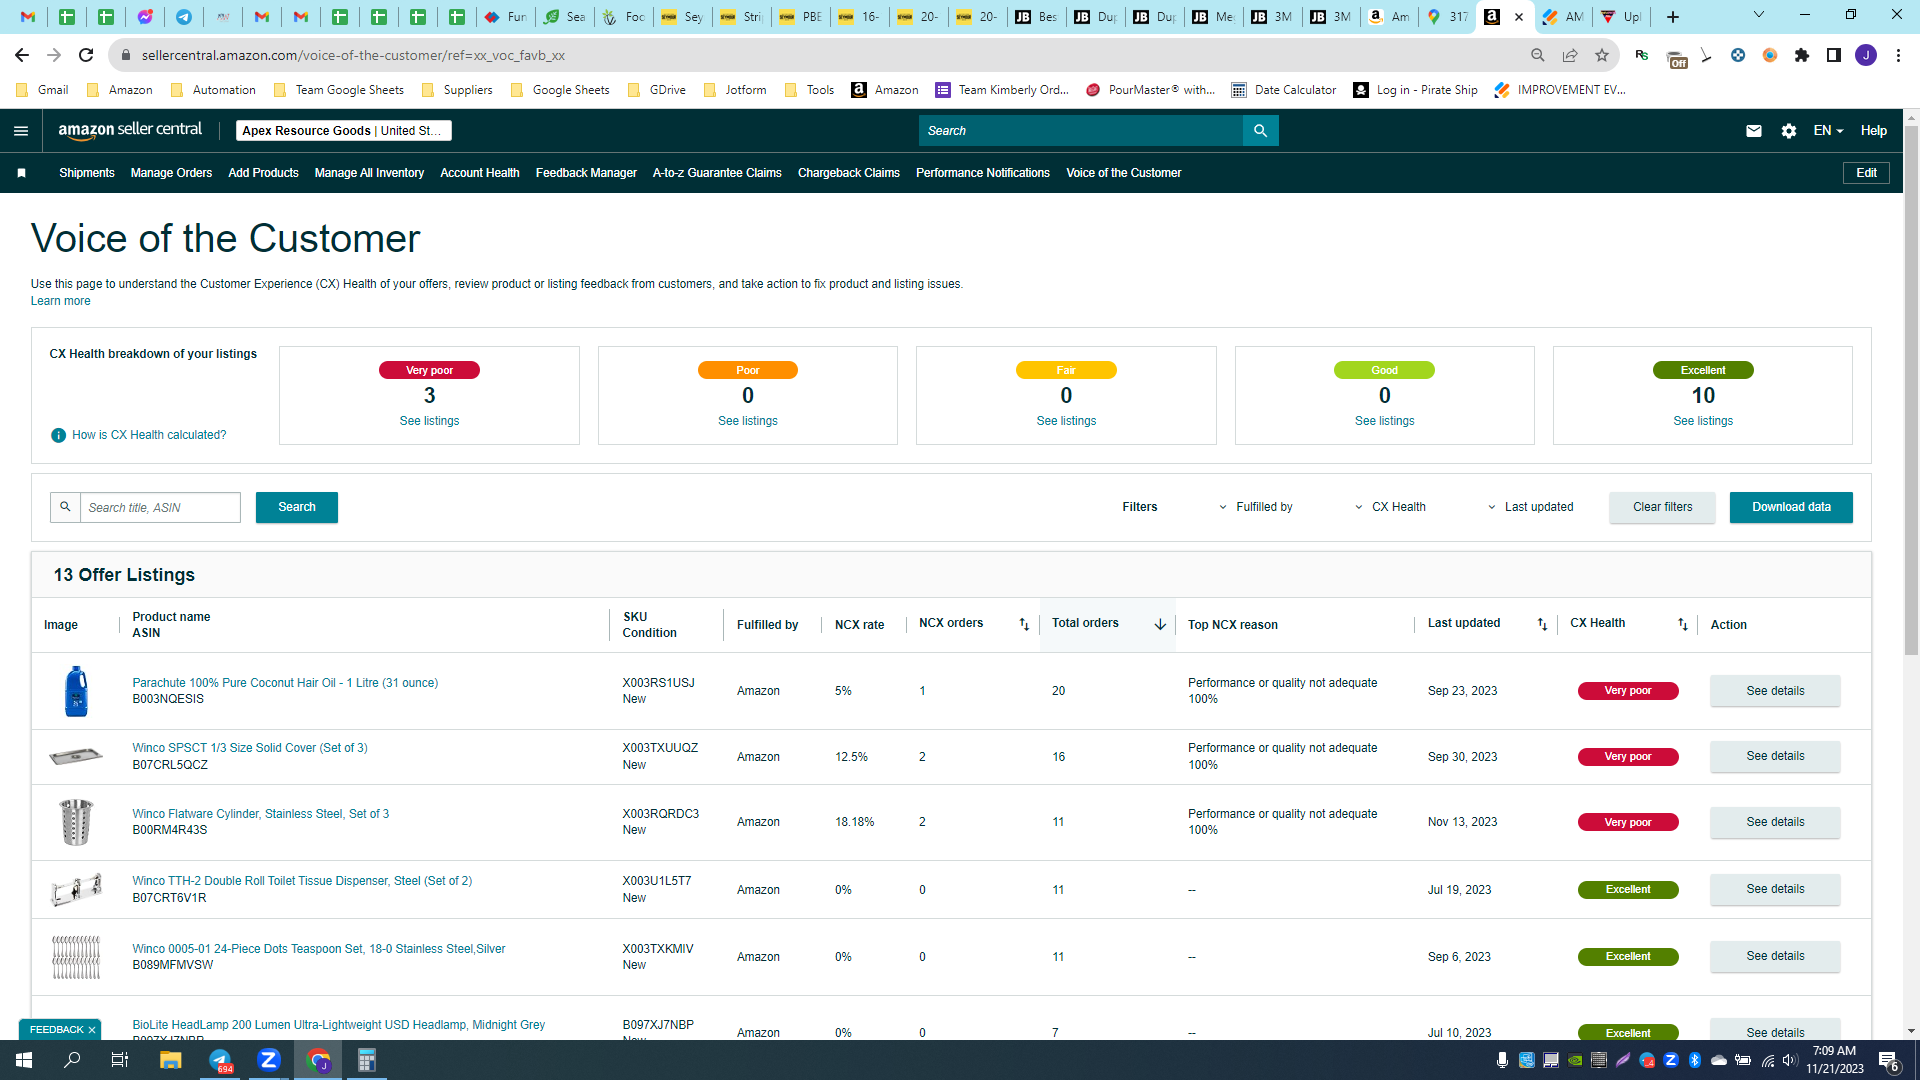The height and width of the screenshot is (1080, 1920).
Task: Click the page vertical scrollbar
Action: (1911, 390)
